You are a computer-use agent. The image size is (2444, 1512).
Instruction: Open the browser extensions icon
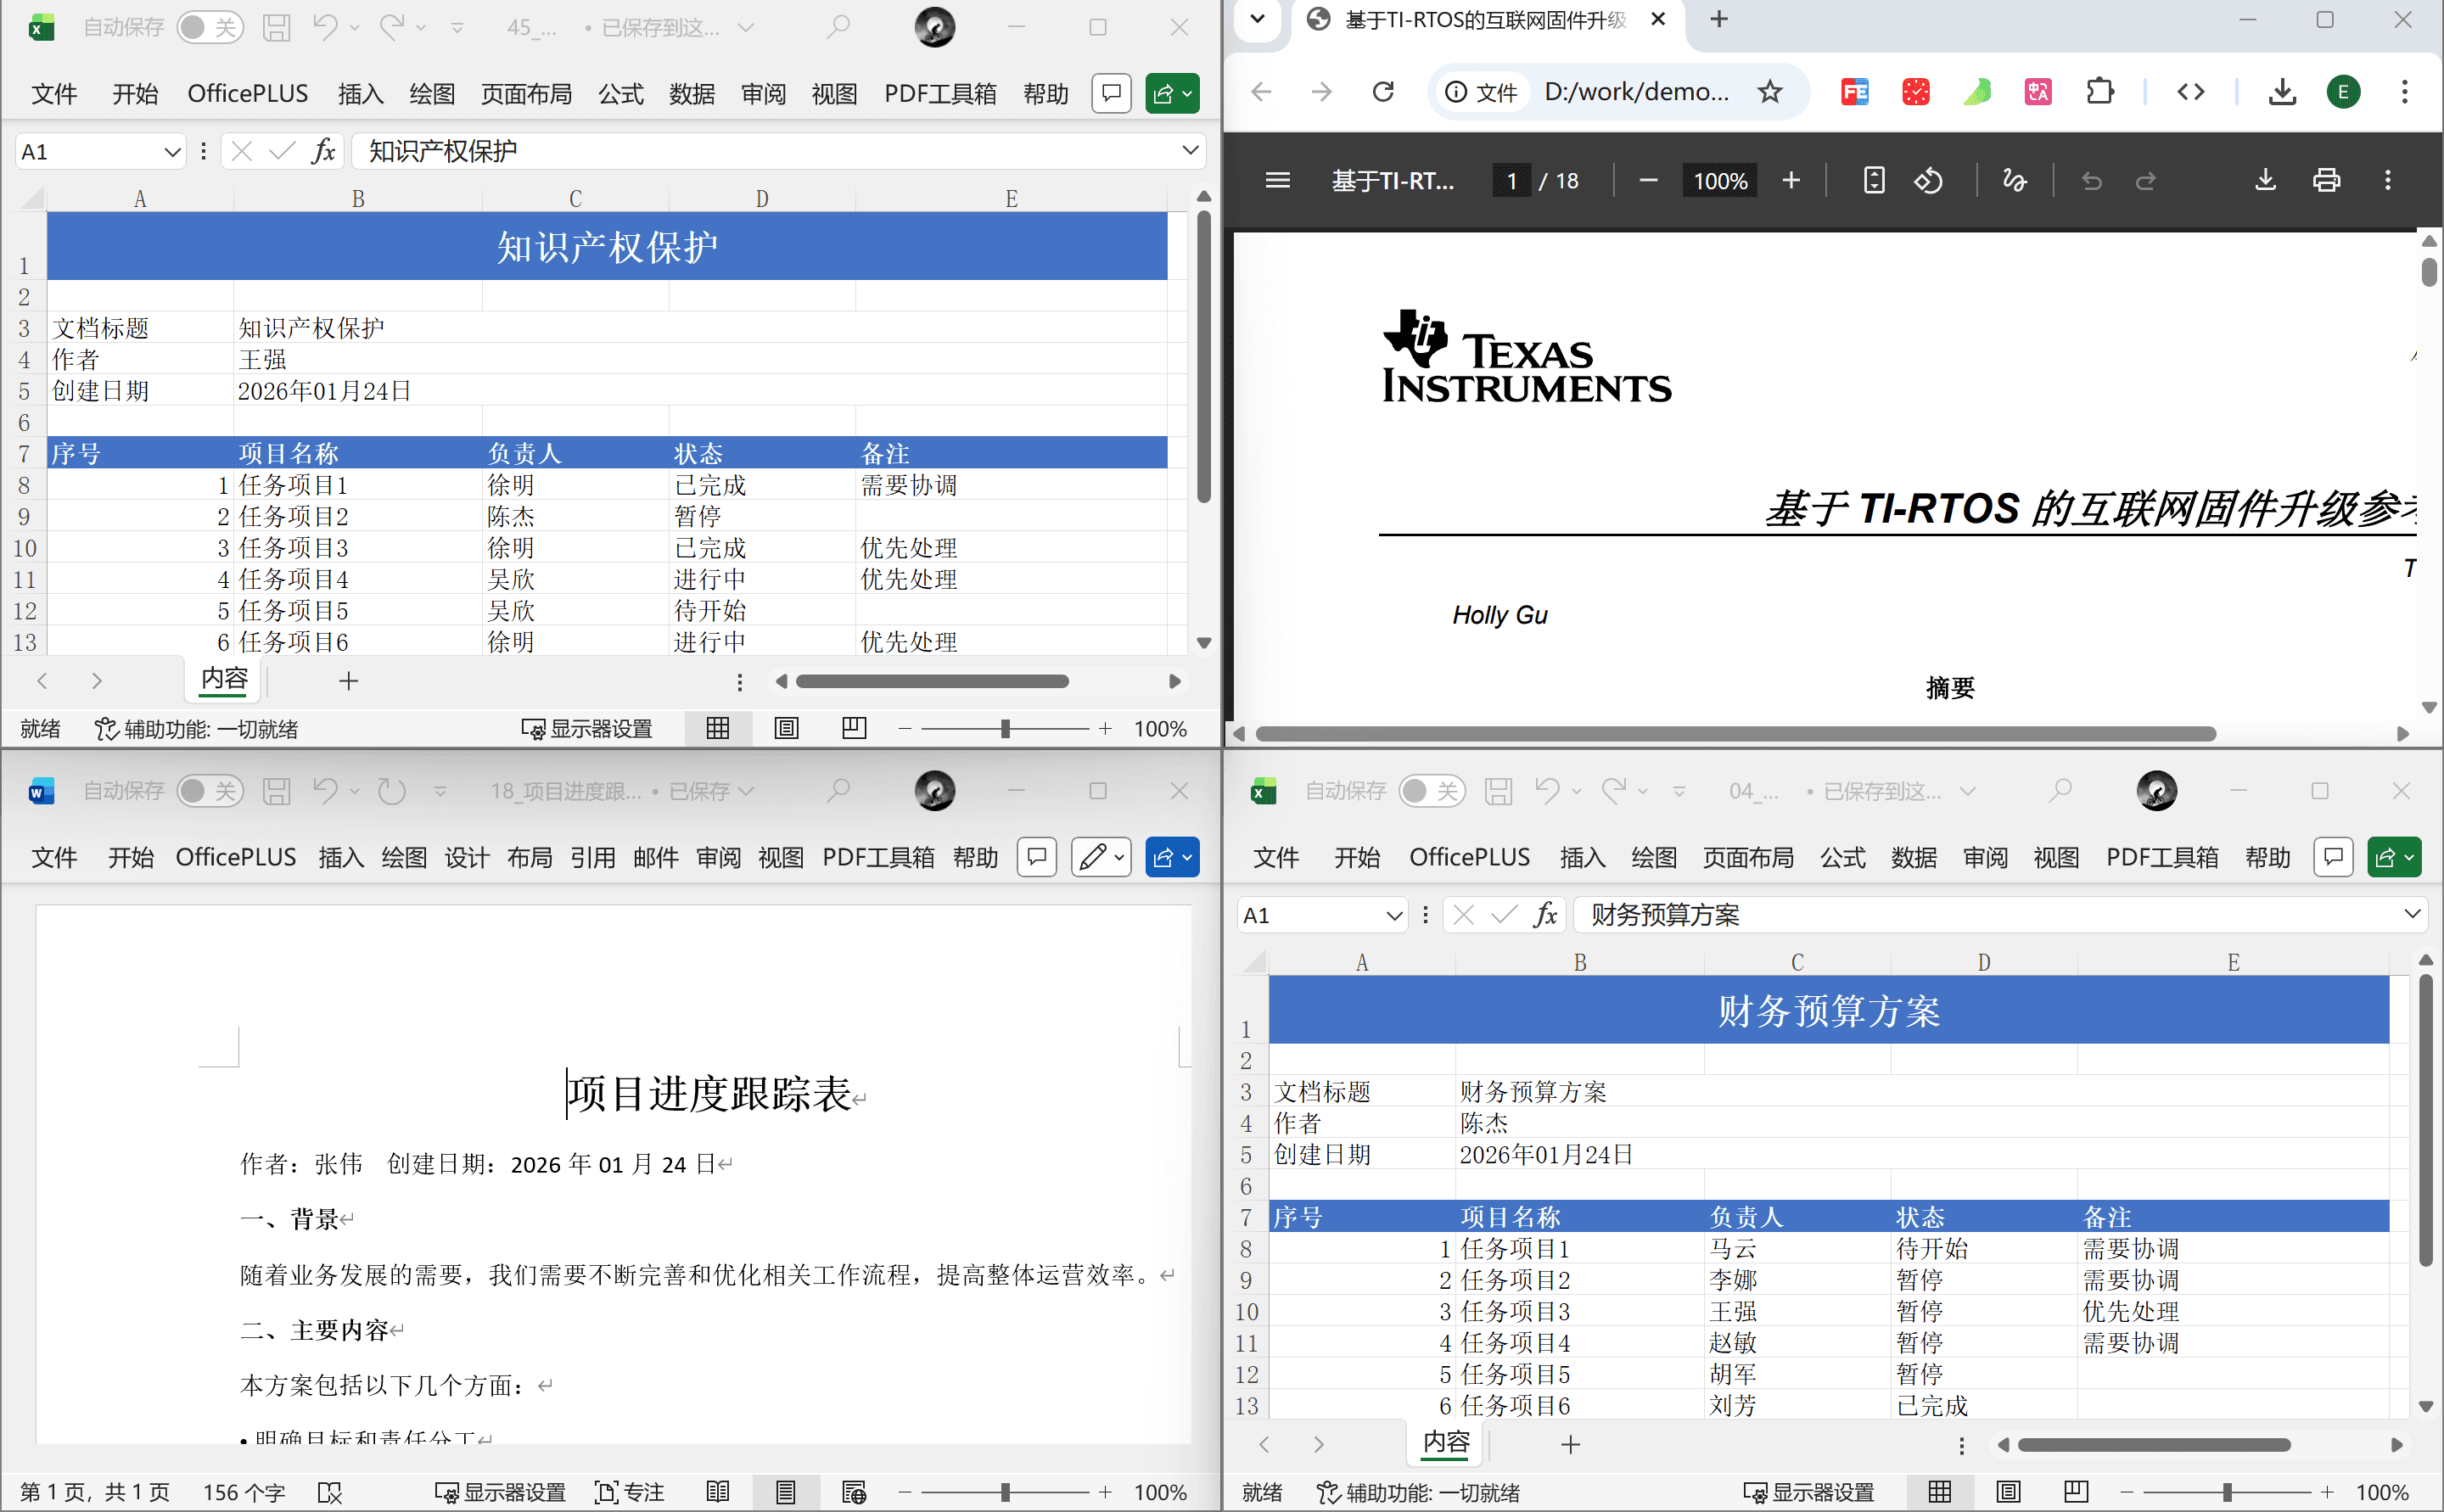pos(2100,91)
